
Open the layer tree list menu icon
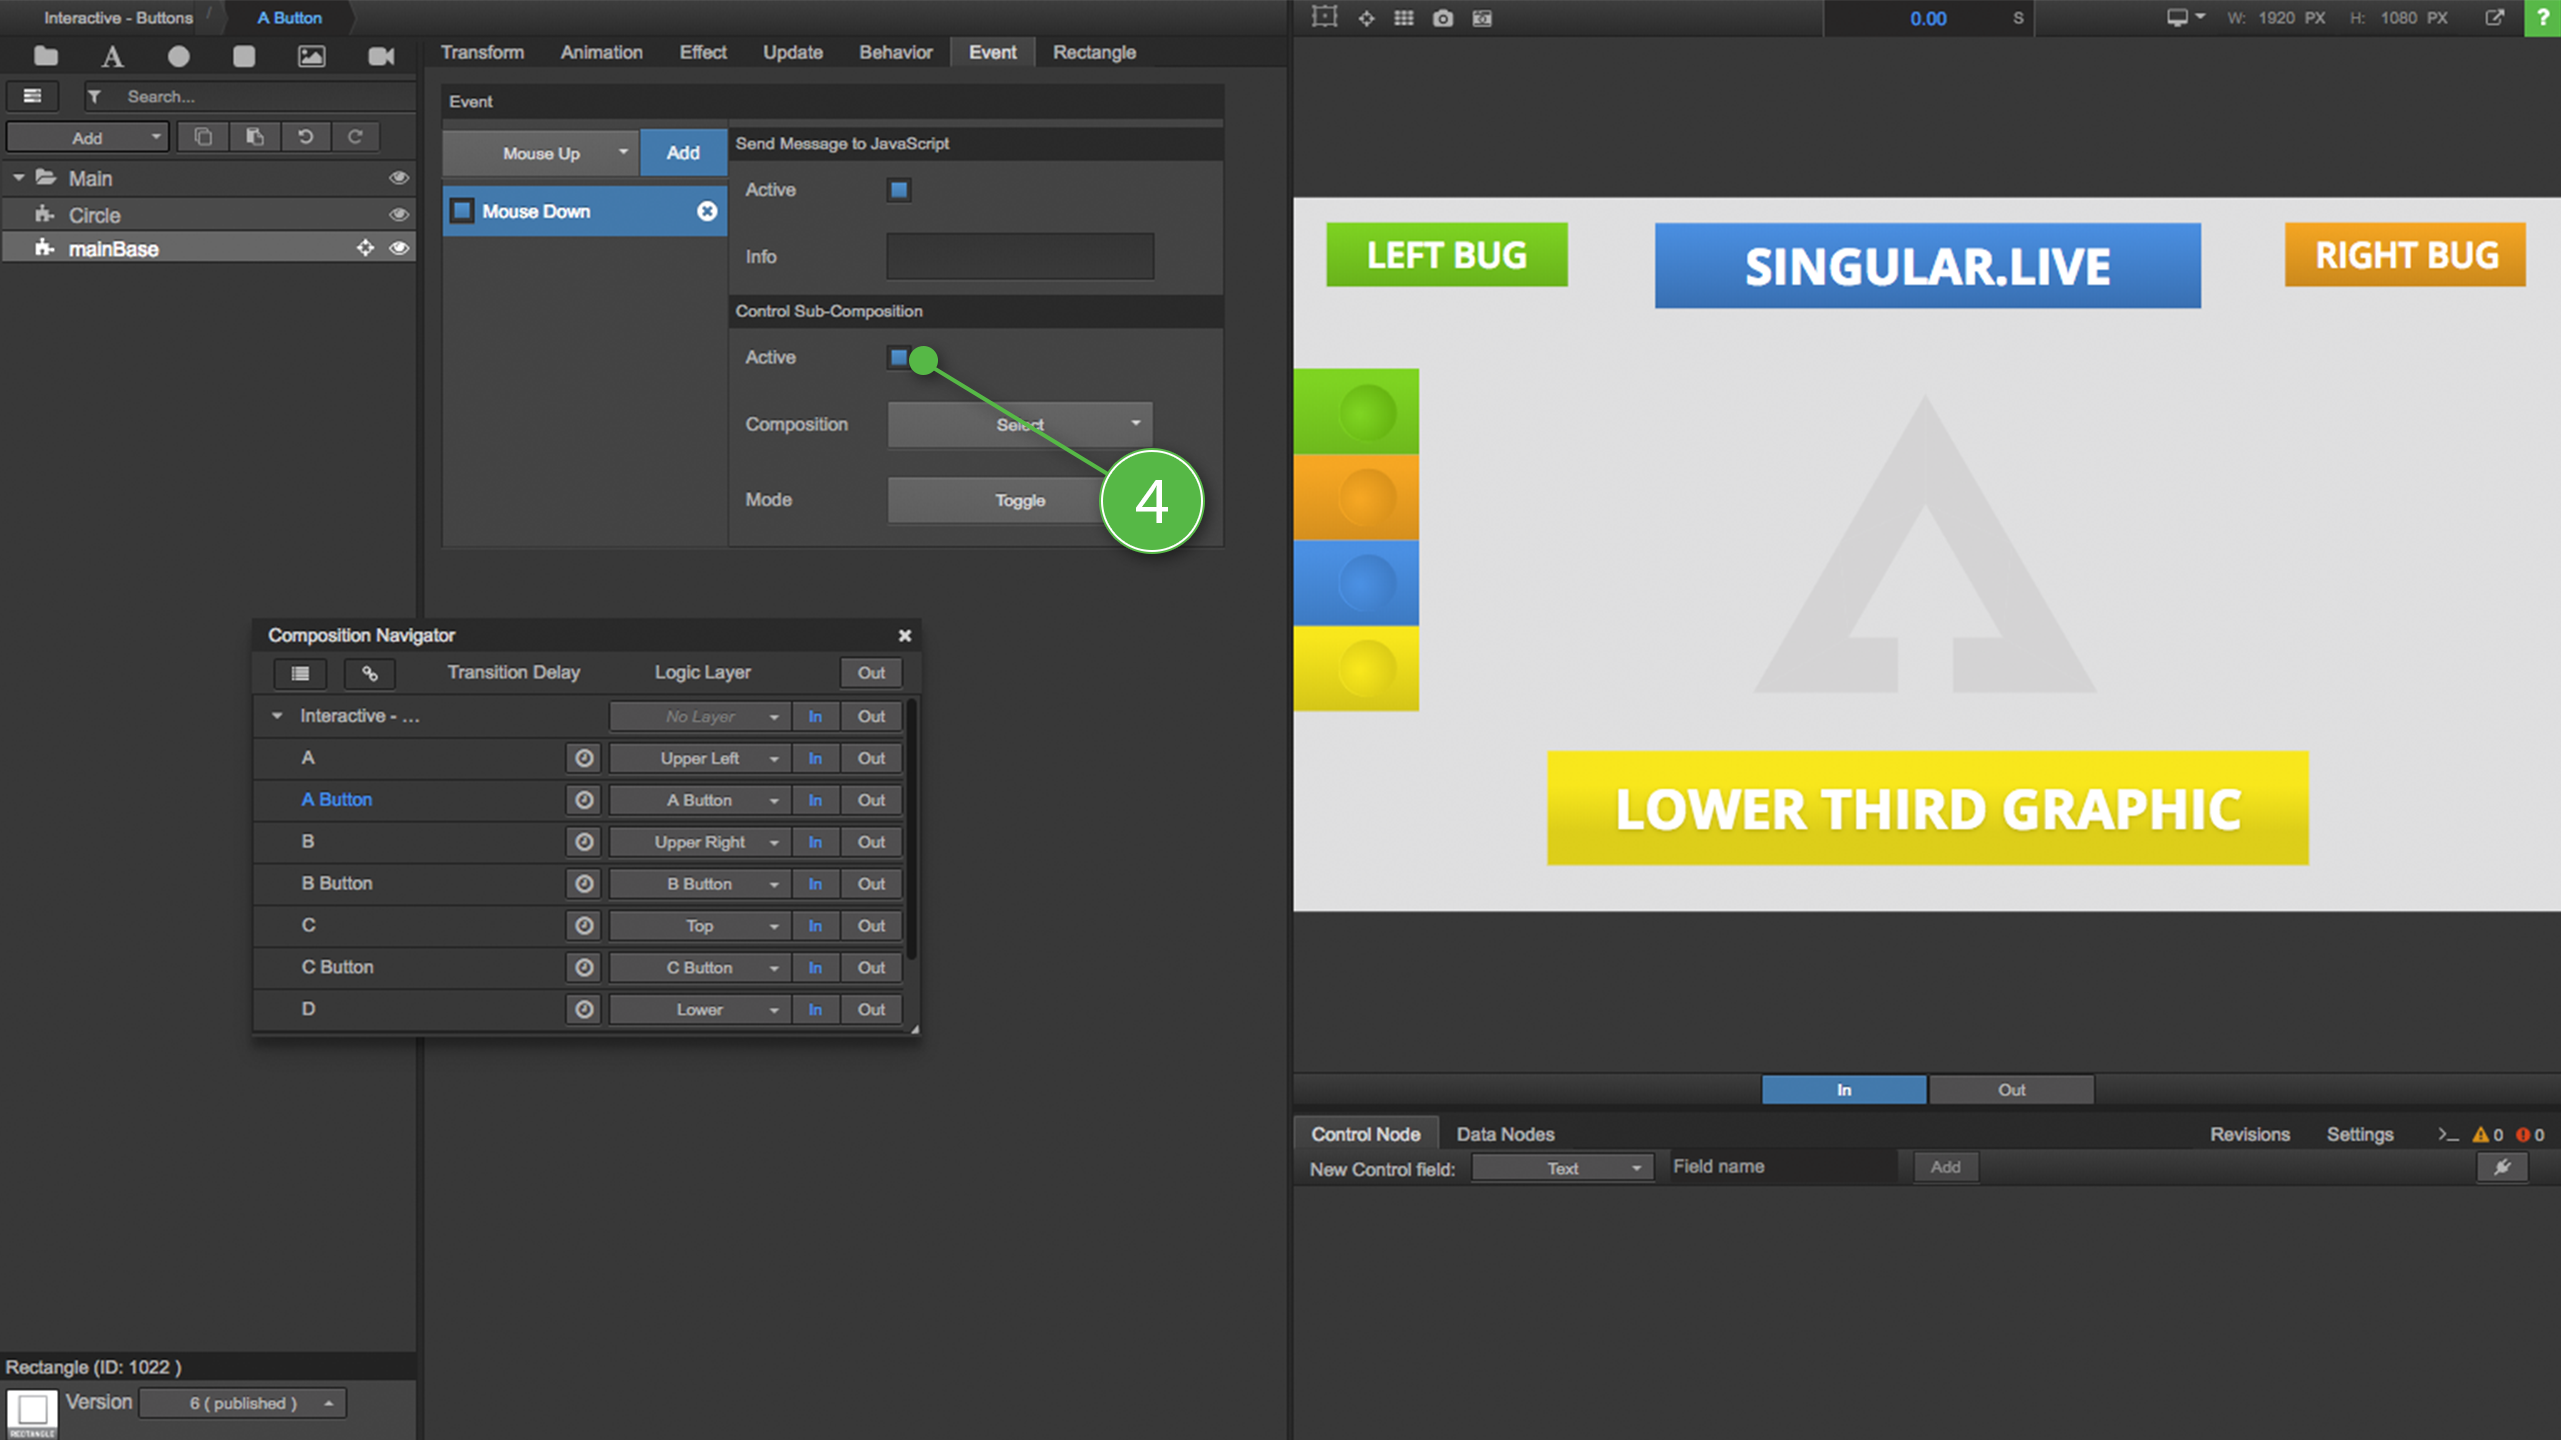tap(33, 96)
